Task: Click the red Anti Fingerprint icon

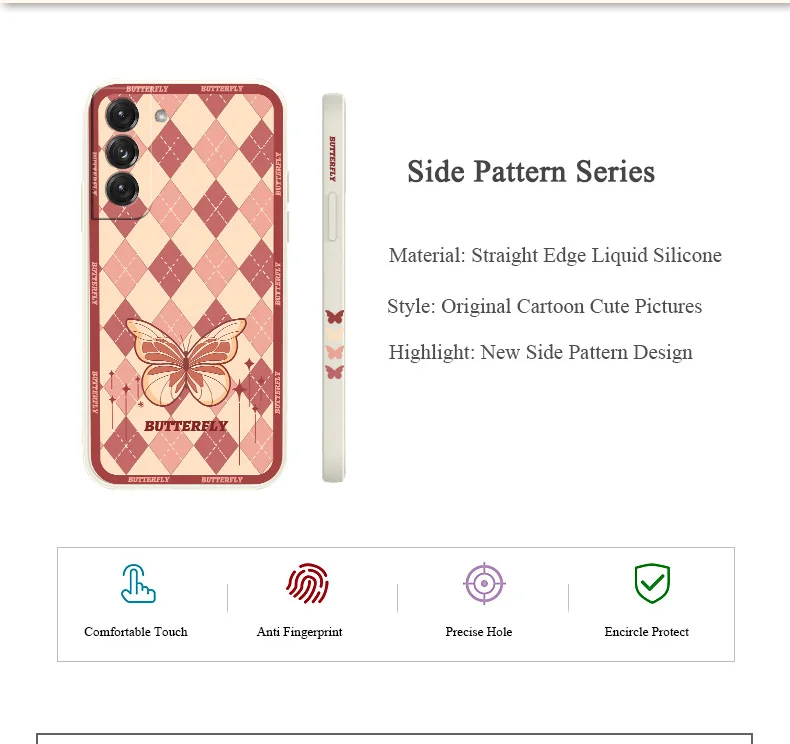Action: coord(307,583)
